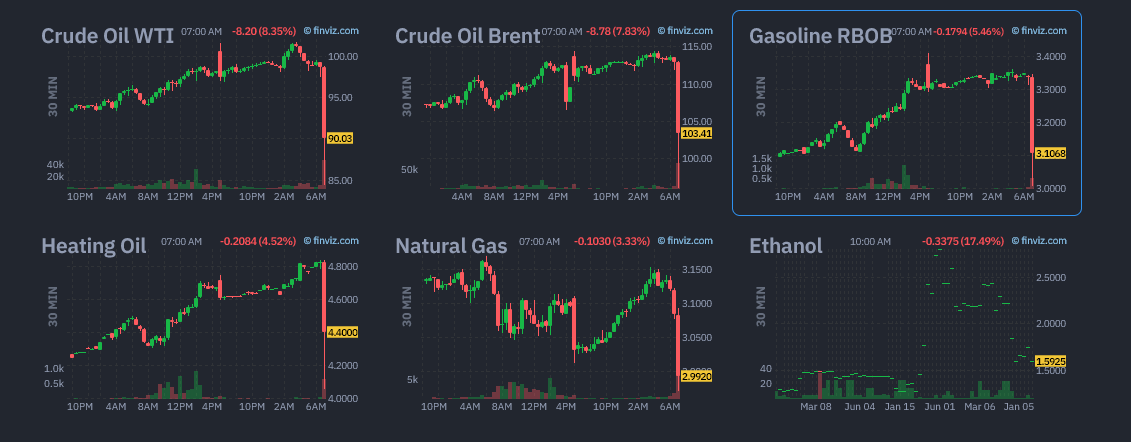Screen dimensions: 1131x442
Task: Click the 103.41 price label on Brent chart
Action: (696, 133)
